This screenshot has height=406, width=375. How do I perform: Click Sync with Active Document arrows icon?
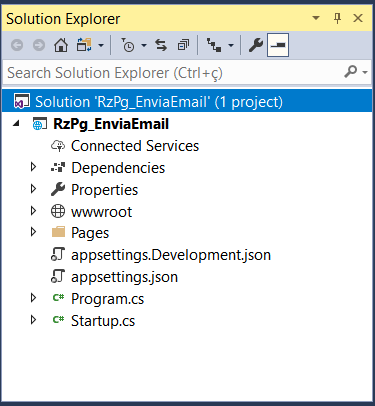tap(161, 45)
